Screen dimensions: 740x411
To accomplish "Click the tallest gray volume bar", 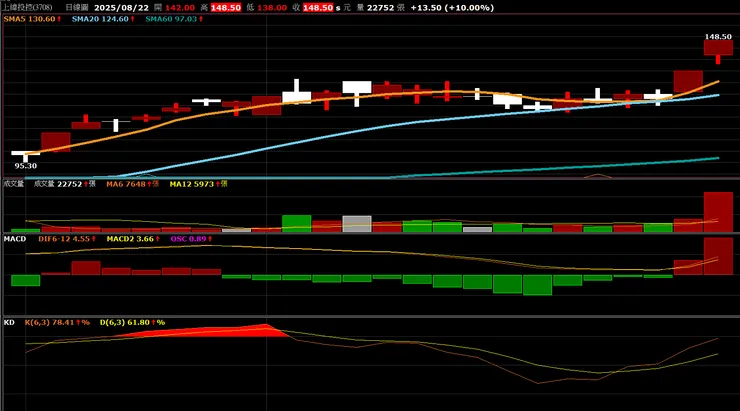I will [357, 224].
